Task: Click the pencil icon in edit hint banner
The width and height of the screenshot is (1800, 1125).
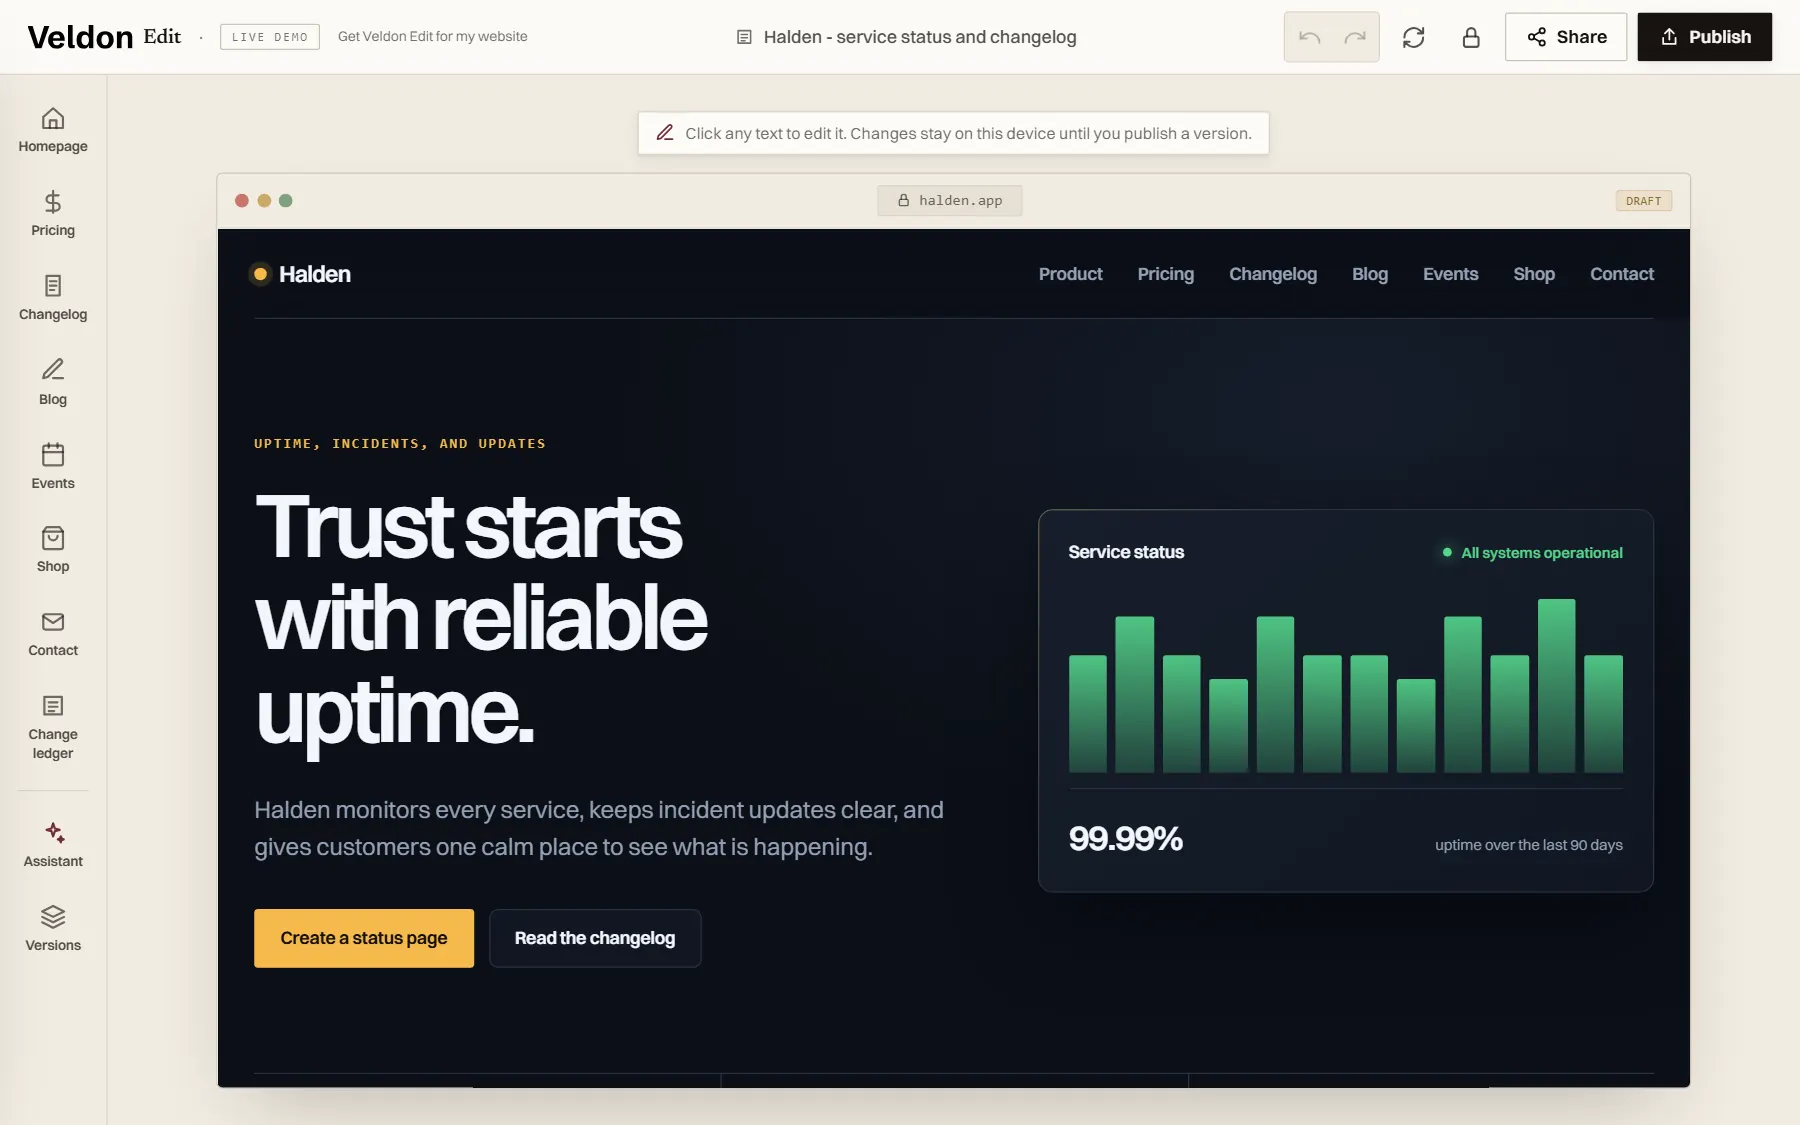Action: pyautogui.click(x=665, y=133)
